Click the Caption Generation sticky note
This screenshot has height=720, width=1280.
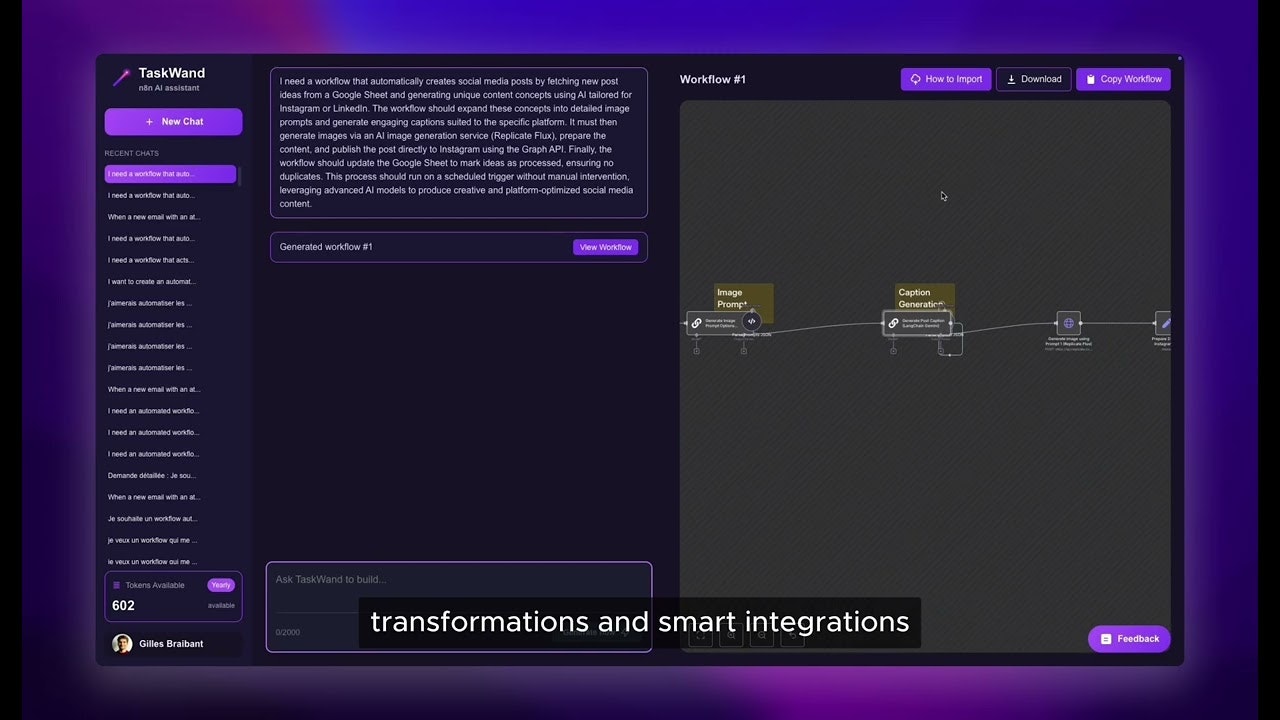point(924,298)
